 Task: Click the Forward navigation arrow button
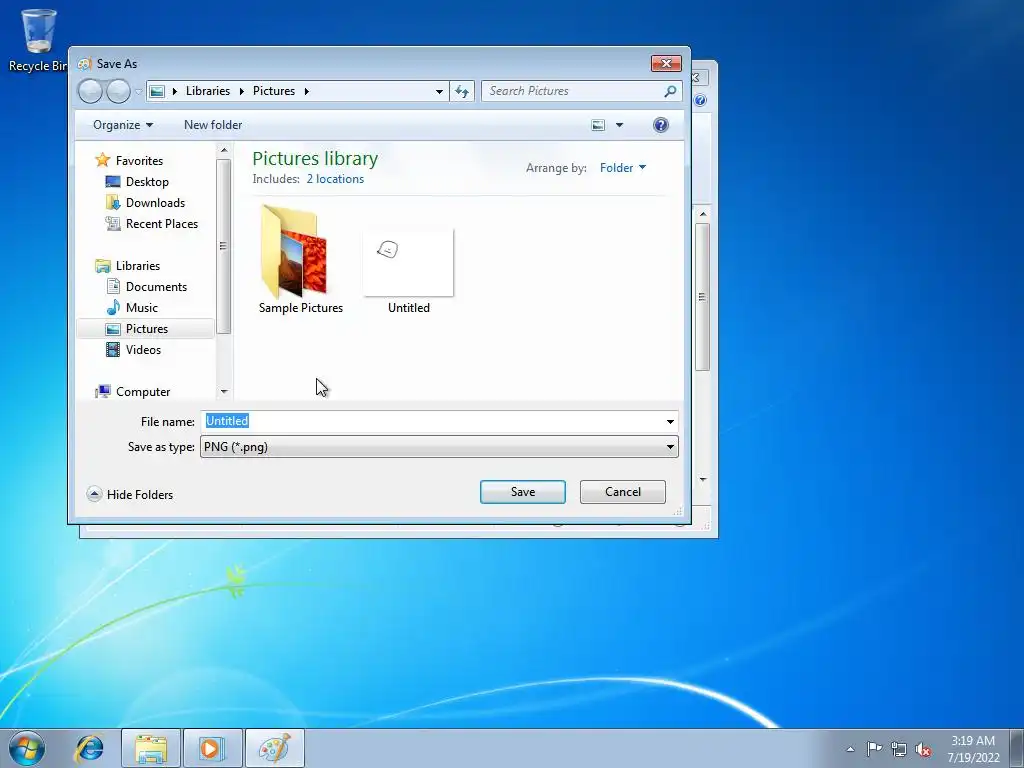(x=118, y=91)
